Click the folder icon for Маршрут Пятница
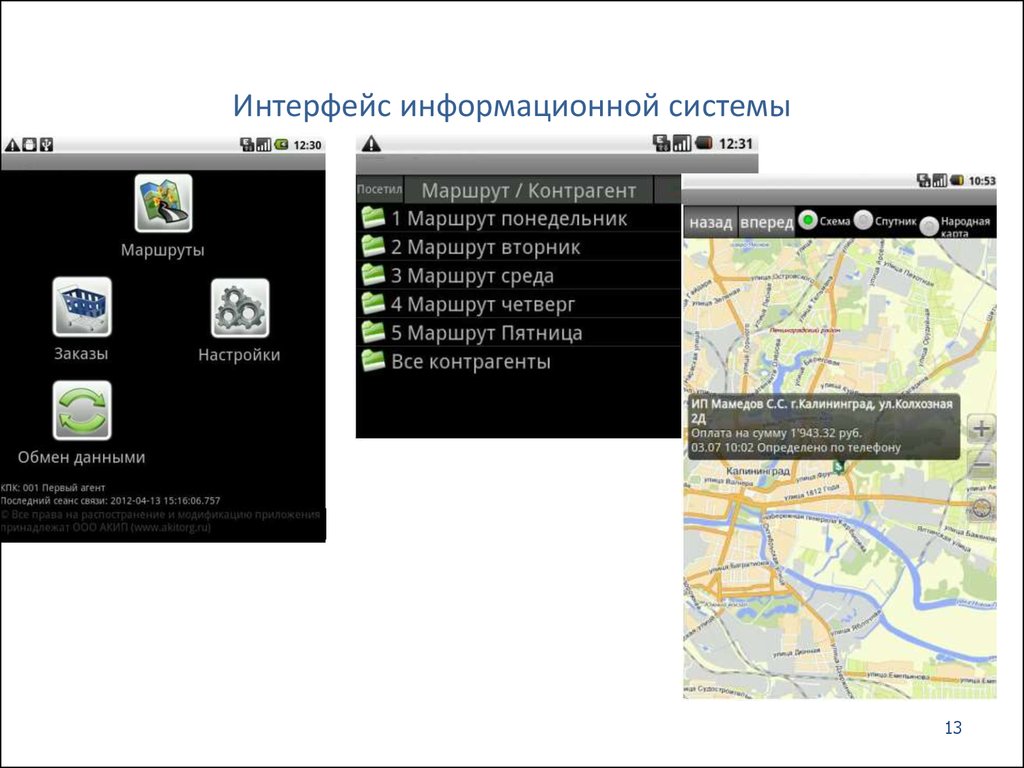1024x768 pixels. point(373,332)
